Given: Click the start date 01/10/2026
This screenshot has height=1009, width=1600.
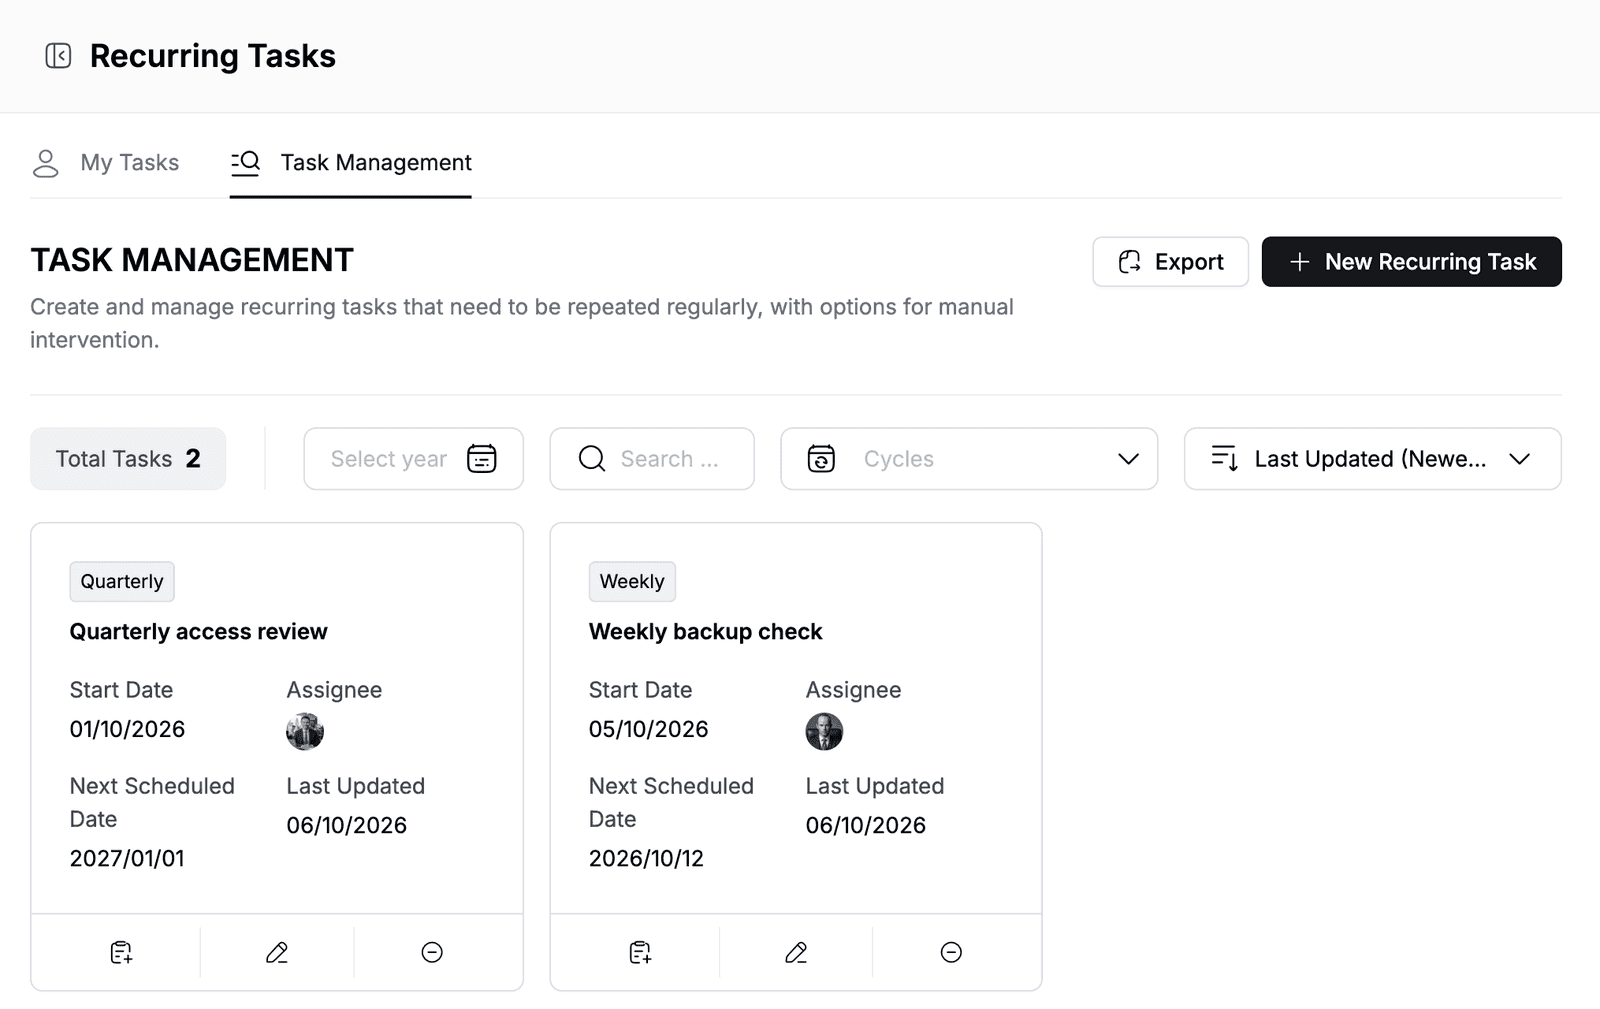Looking at the screenshot, I should click(x=127, y=729).
